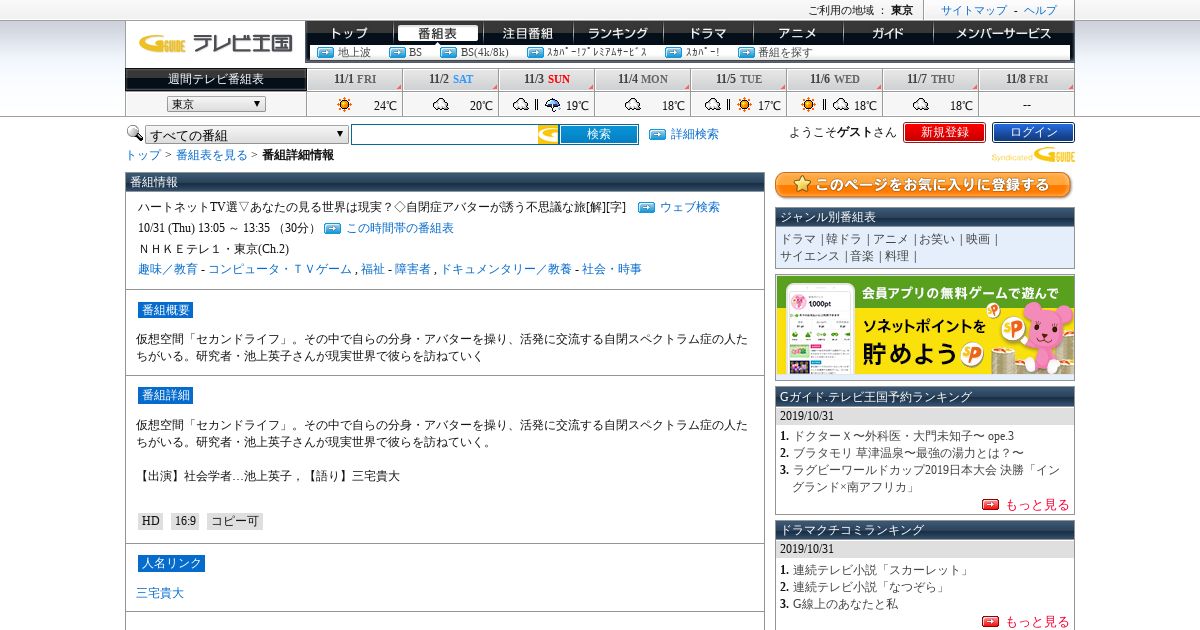Viewport: 1200px width, 630px height.
Task: Open the メンバーサービス navigation tab
Action: (x=1003, y=33)
